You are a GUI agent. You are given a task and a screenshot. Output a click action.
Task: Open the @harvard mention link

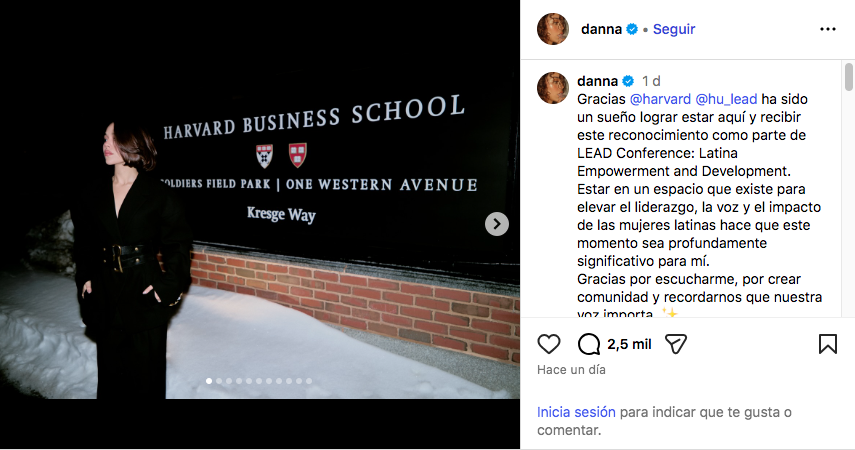coord(660,99)
